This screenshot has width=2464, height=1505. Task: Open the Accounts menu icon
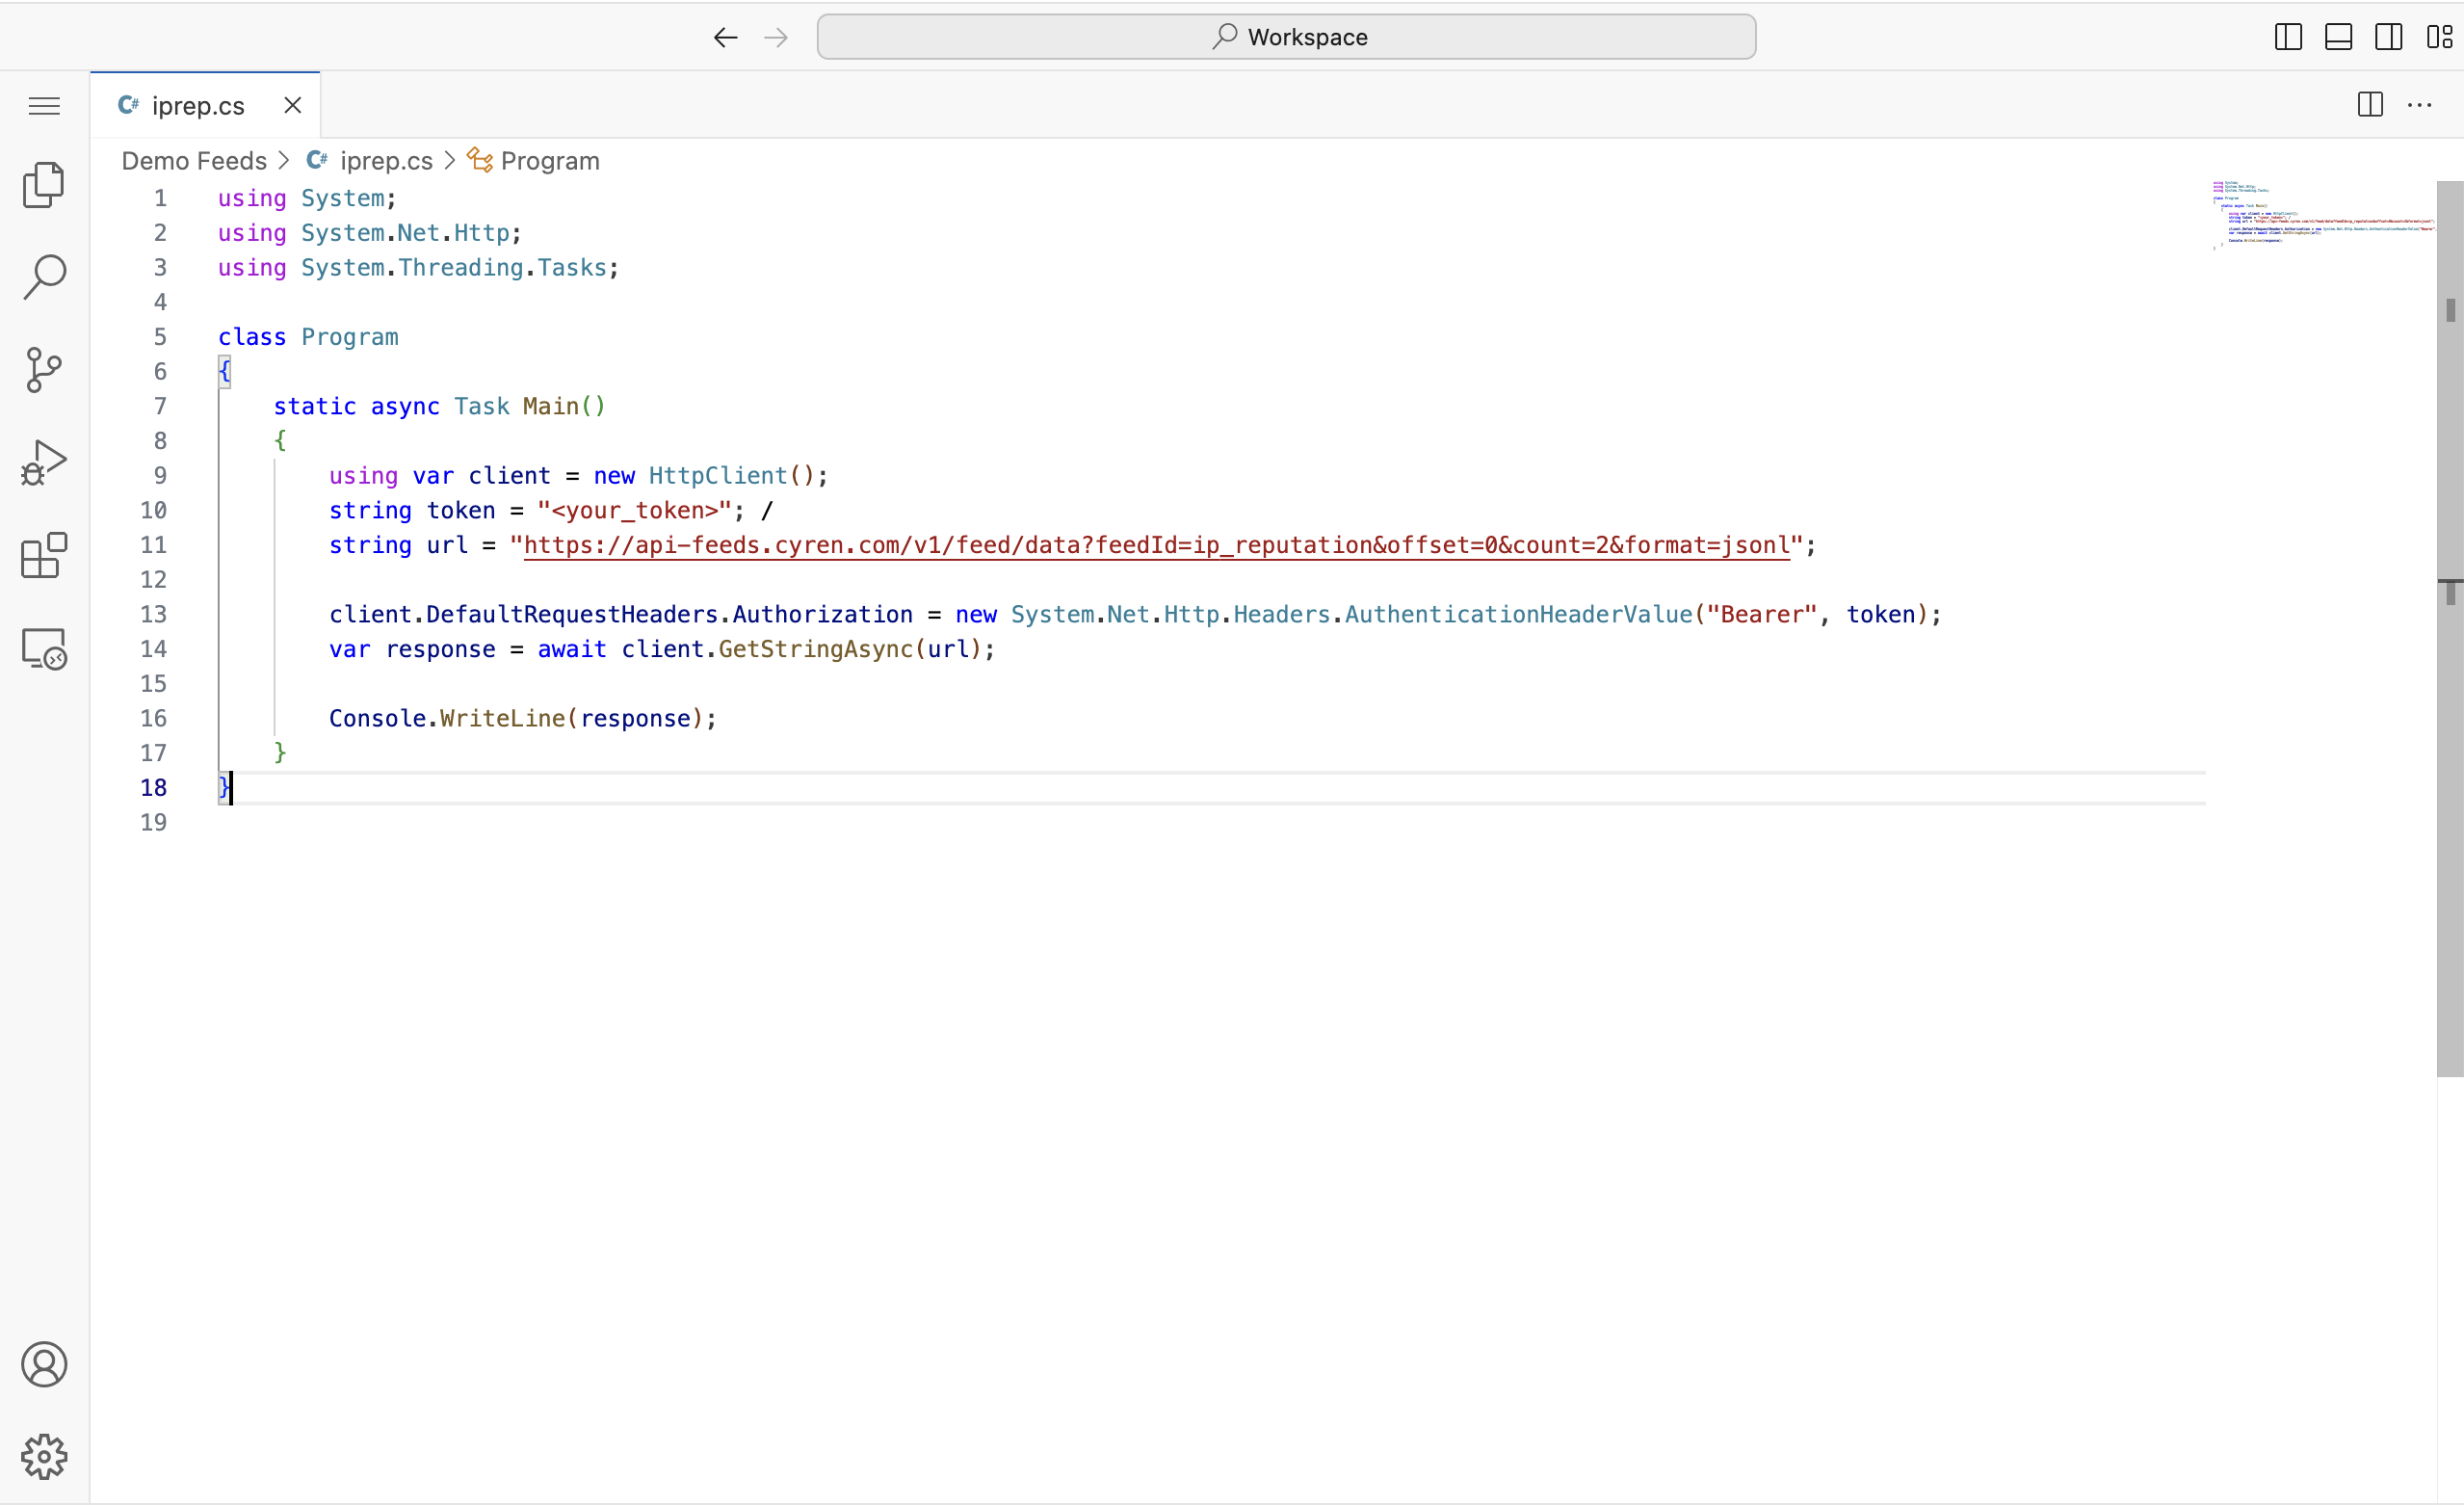tap(44, 1365)
